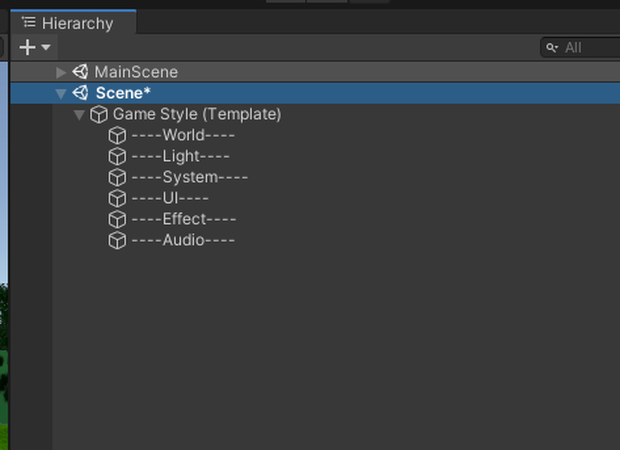Click the Unity scene icon beside Scene*
The width and height of the screenshot is (620, 450).
coord(80,93)
